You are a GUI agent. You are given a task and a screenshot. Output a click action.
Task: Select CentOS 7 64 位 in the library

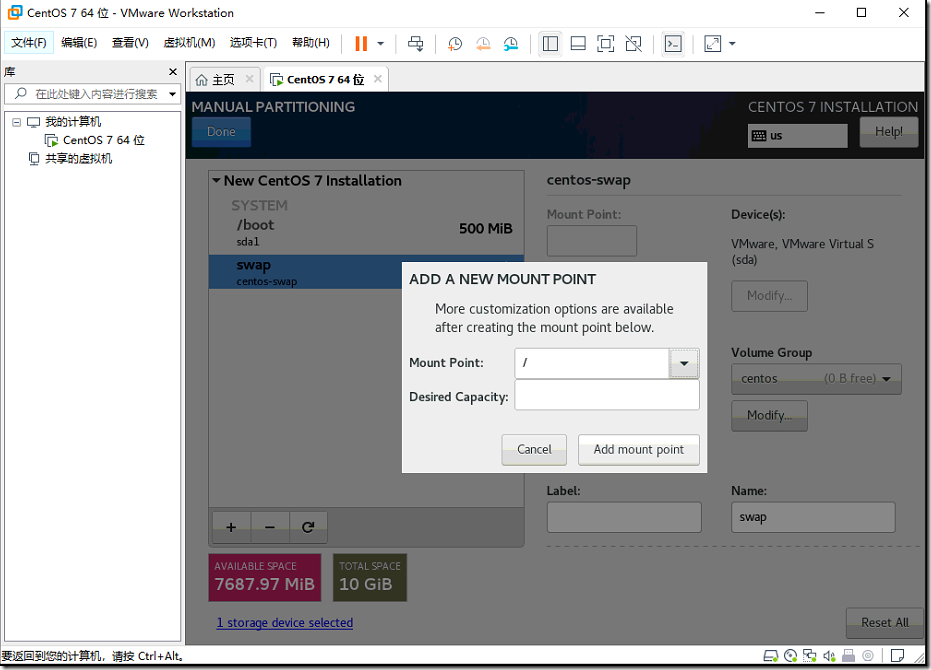[x=95, y=140]
